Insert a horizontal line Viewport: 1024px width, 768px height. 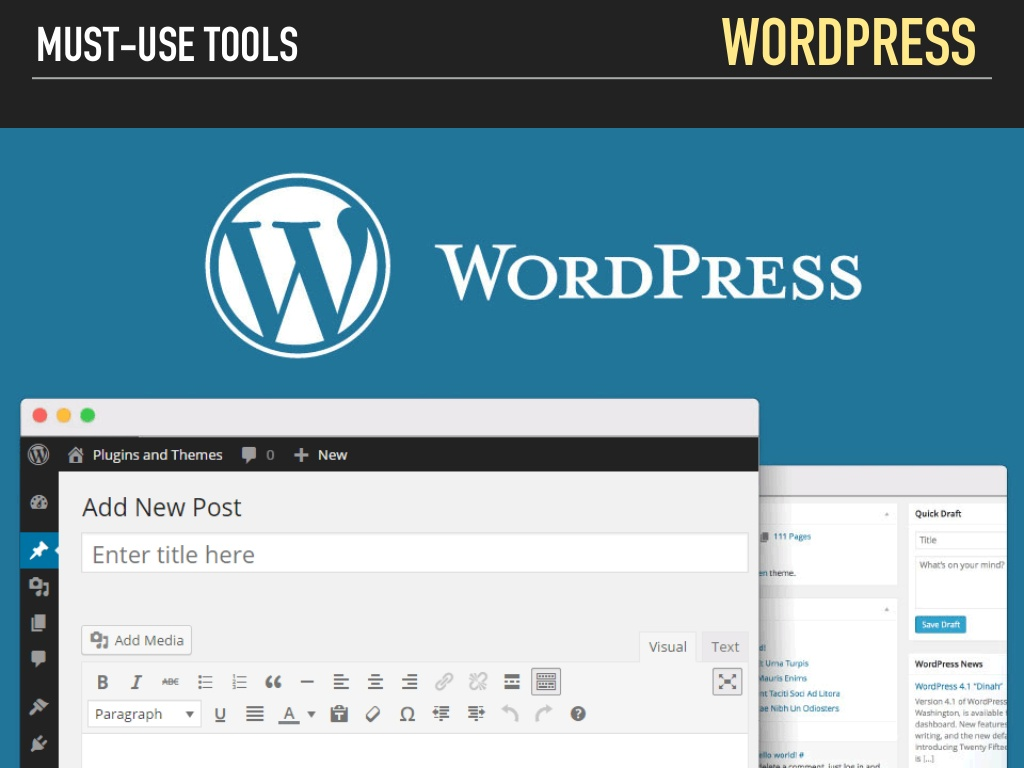pos(307,682)
